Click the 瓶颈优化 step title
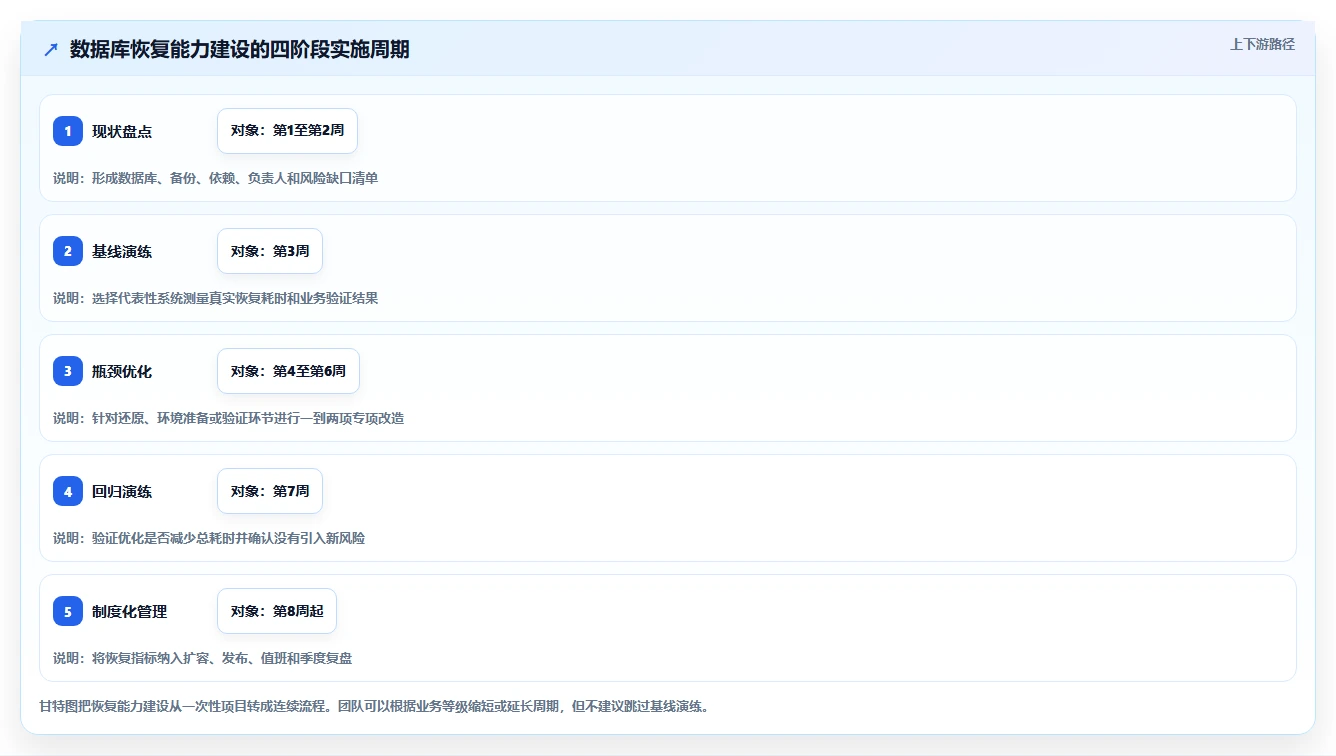1336x756 pixels. point(122,372)
